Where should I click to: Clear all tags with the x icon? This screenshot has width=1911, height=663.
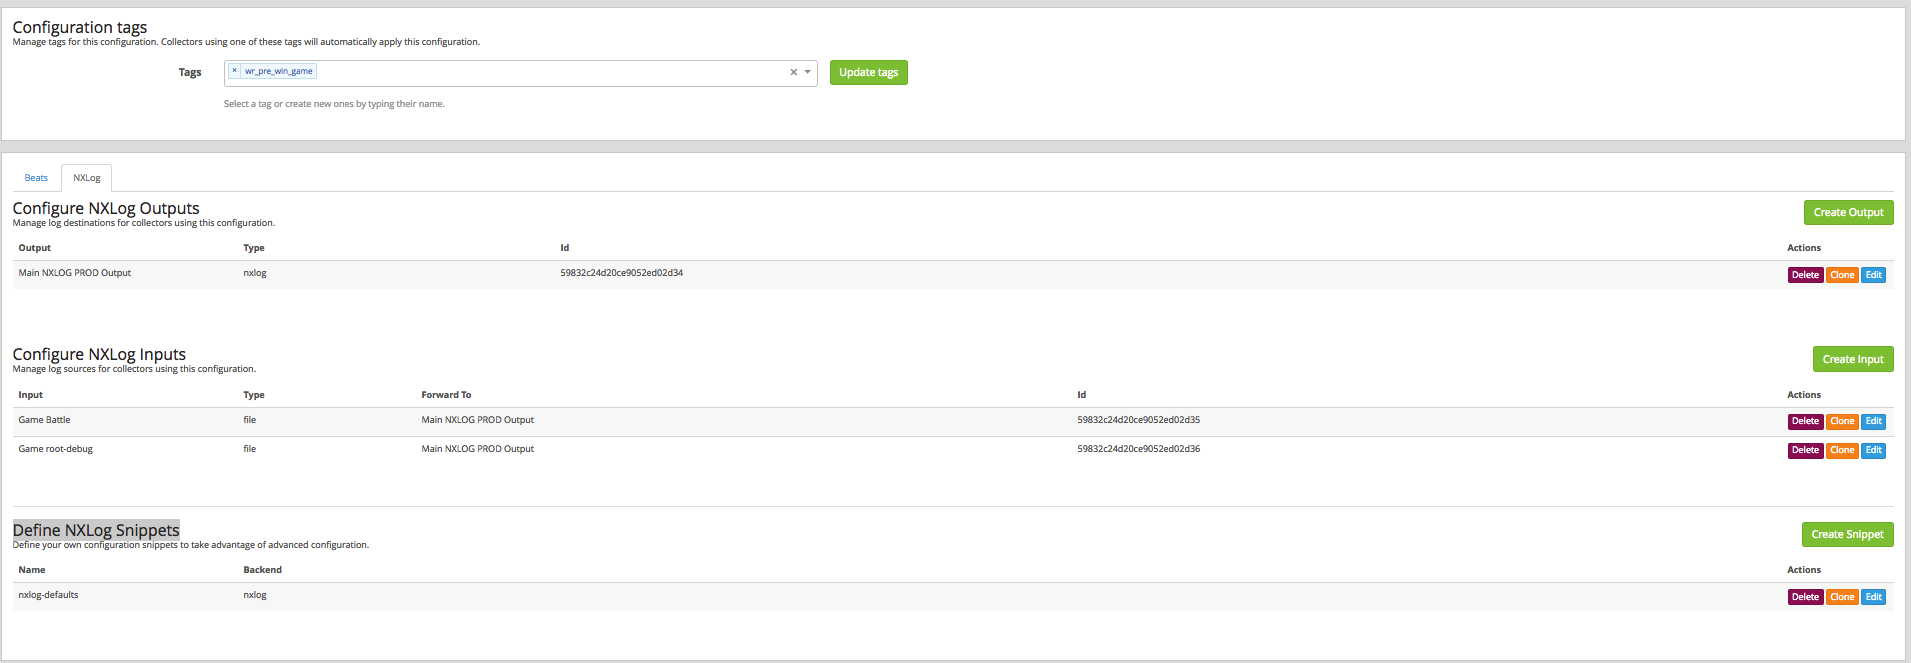pos(794,72)
